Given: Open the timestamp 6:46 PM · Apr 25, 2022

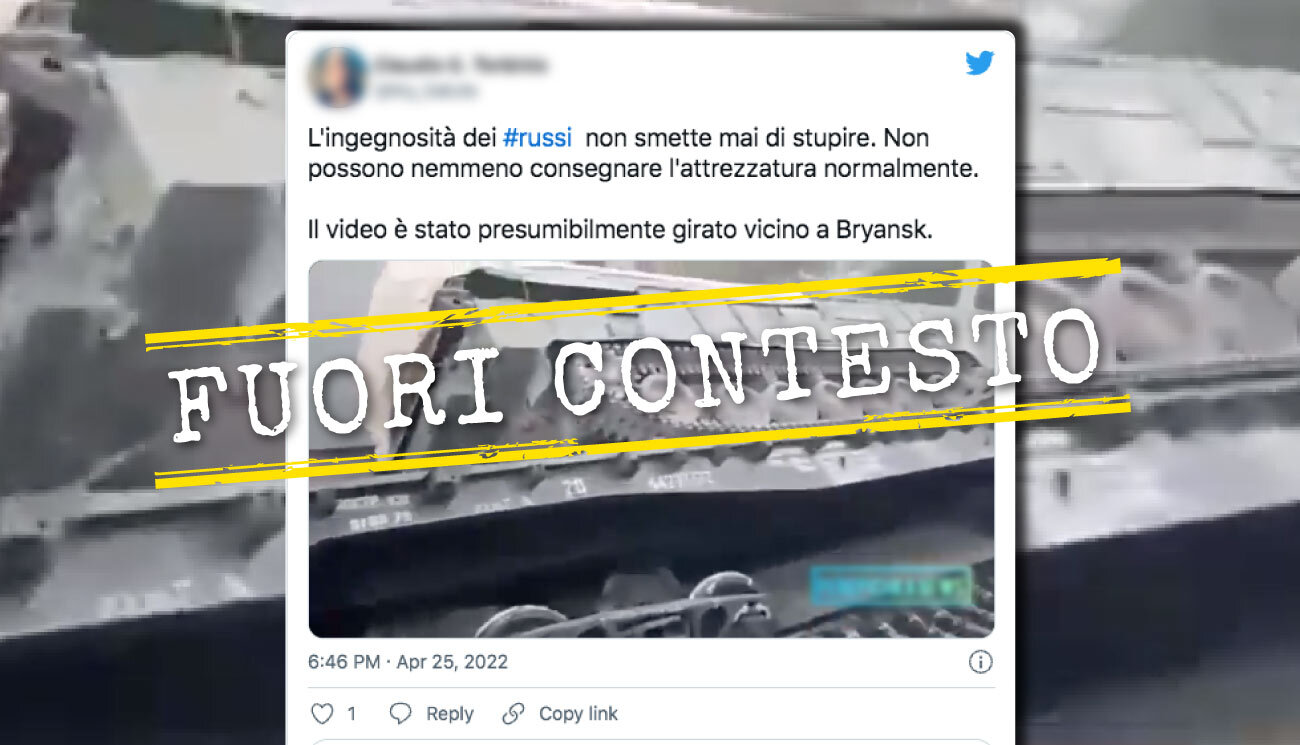Looking at the screenshot, I should pos(408,662).
